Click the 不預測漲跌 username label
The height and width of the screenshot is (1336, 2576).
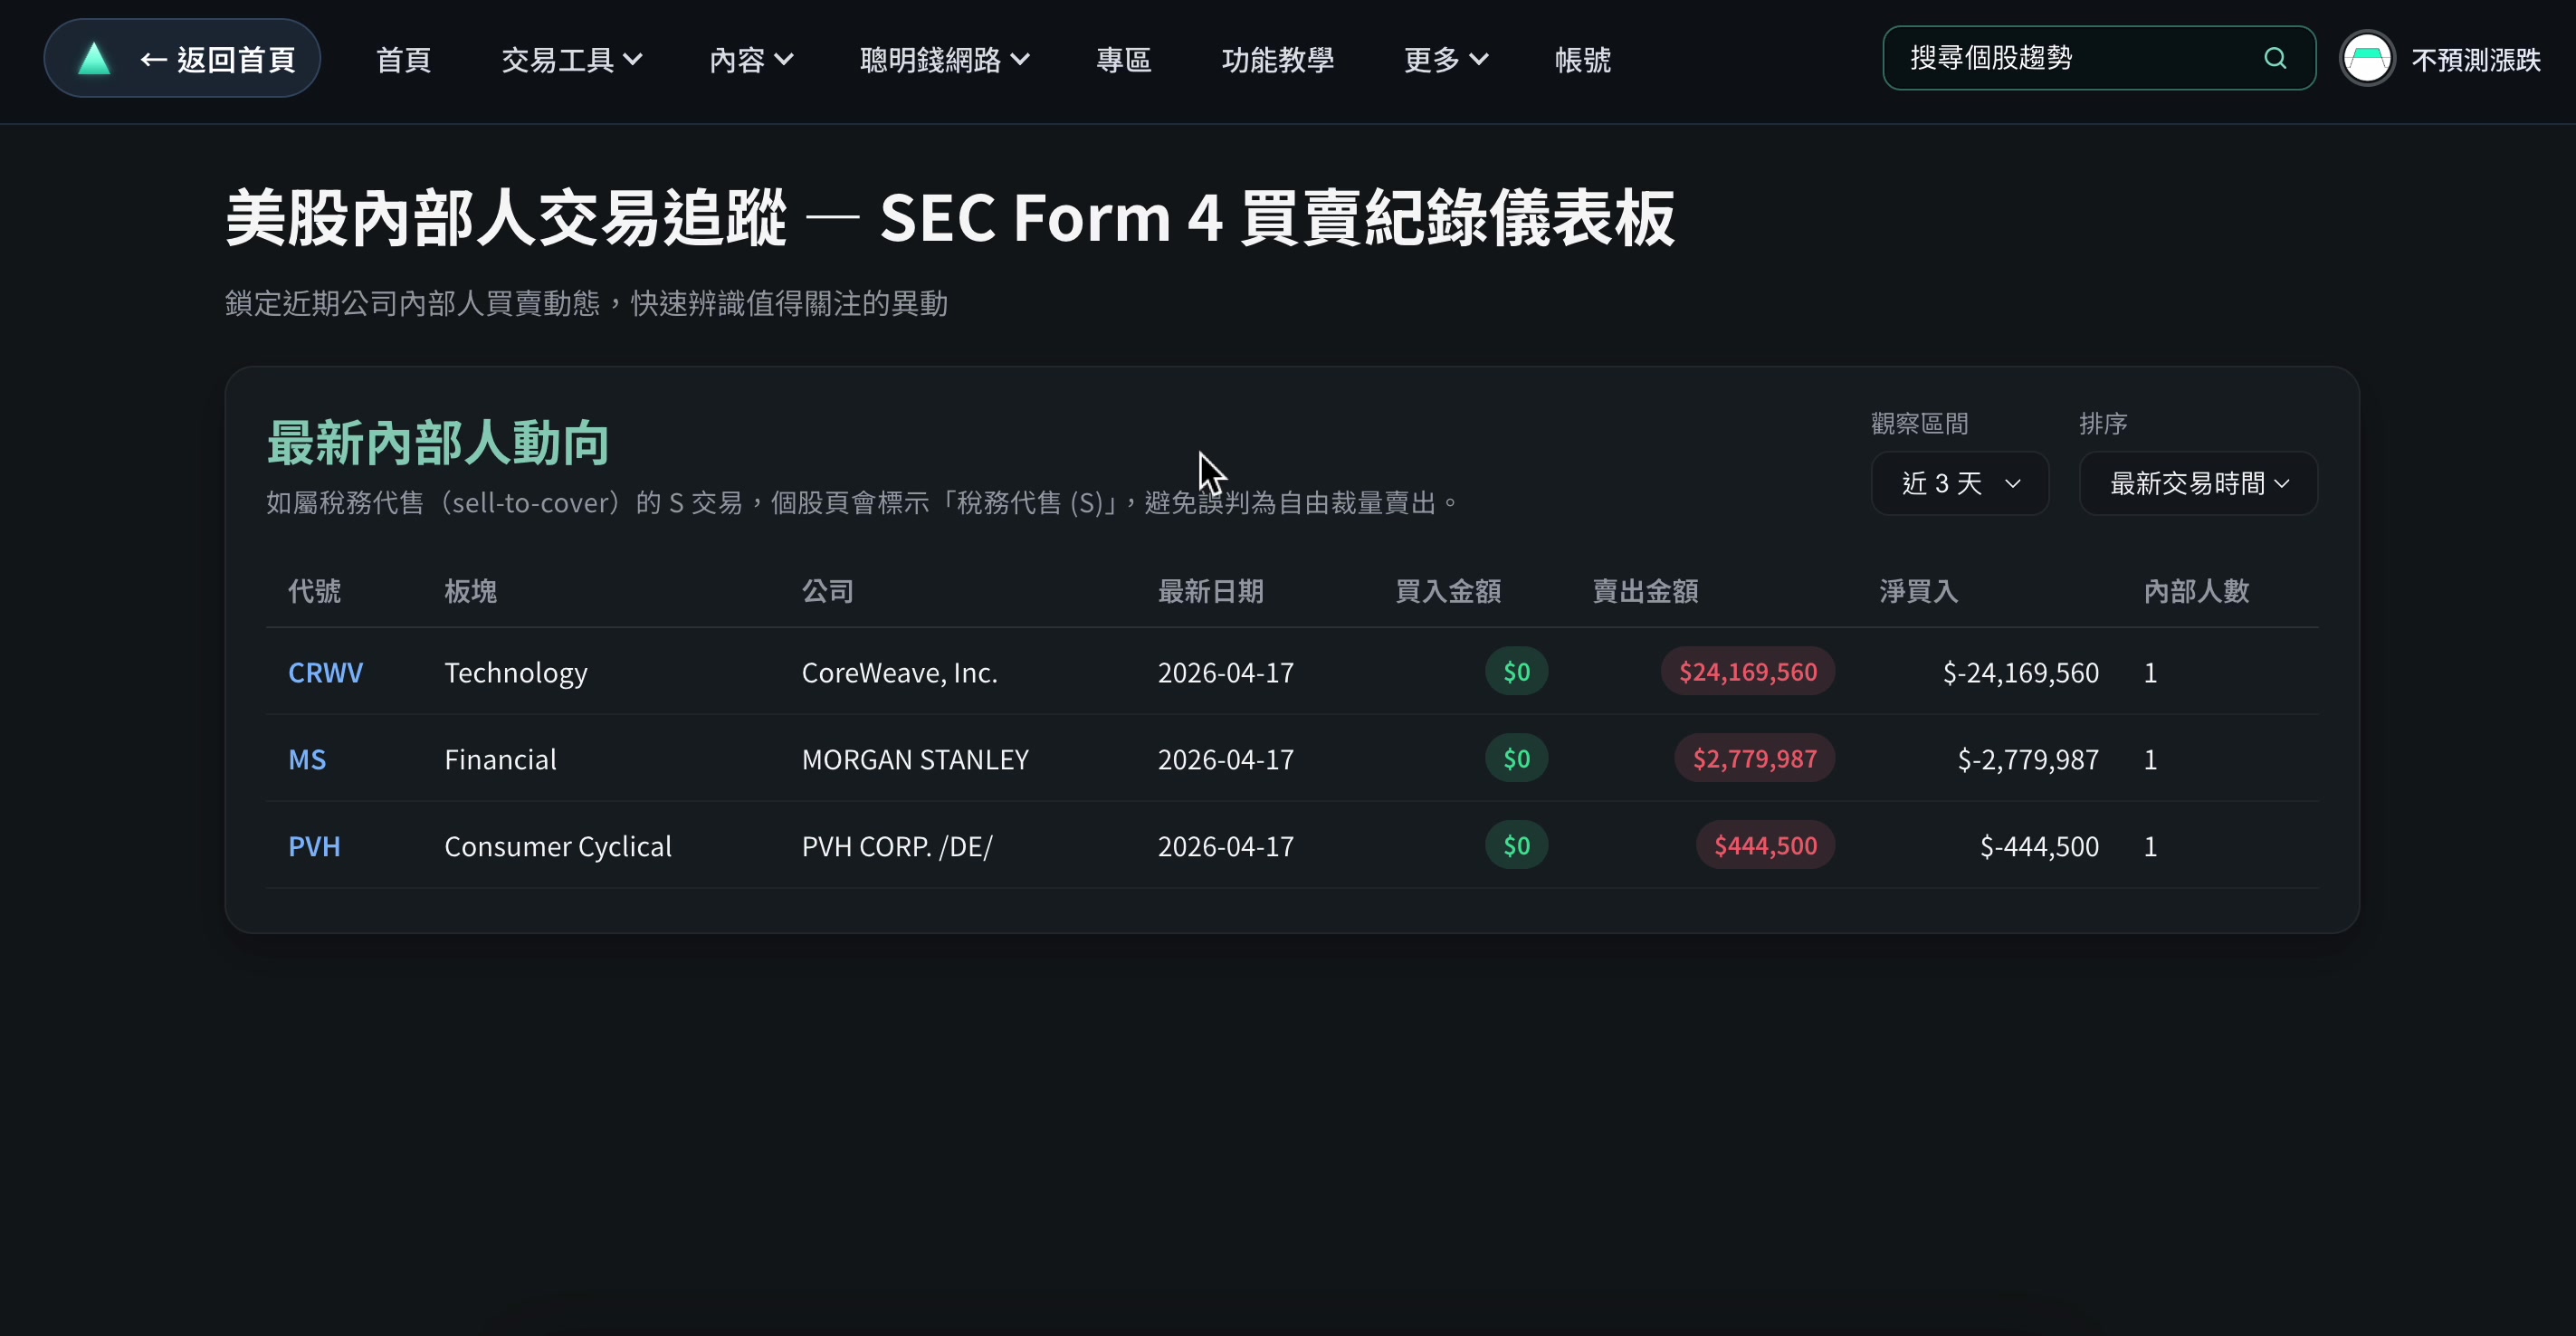(x=2476, y=60)
